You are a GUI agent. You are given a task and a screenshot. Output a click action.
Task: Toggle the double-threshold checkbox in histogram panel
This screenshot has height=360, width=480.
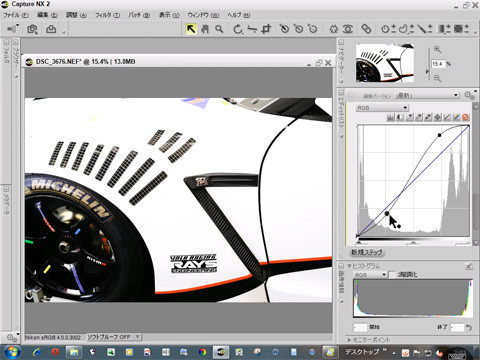click(393, 274)
